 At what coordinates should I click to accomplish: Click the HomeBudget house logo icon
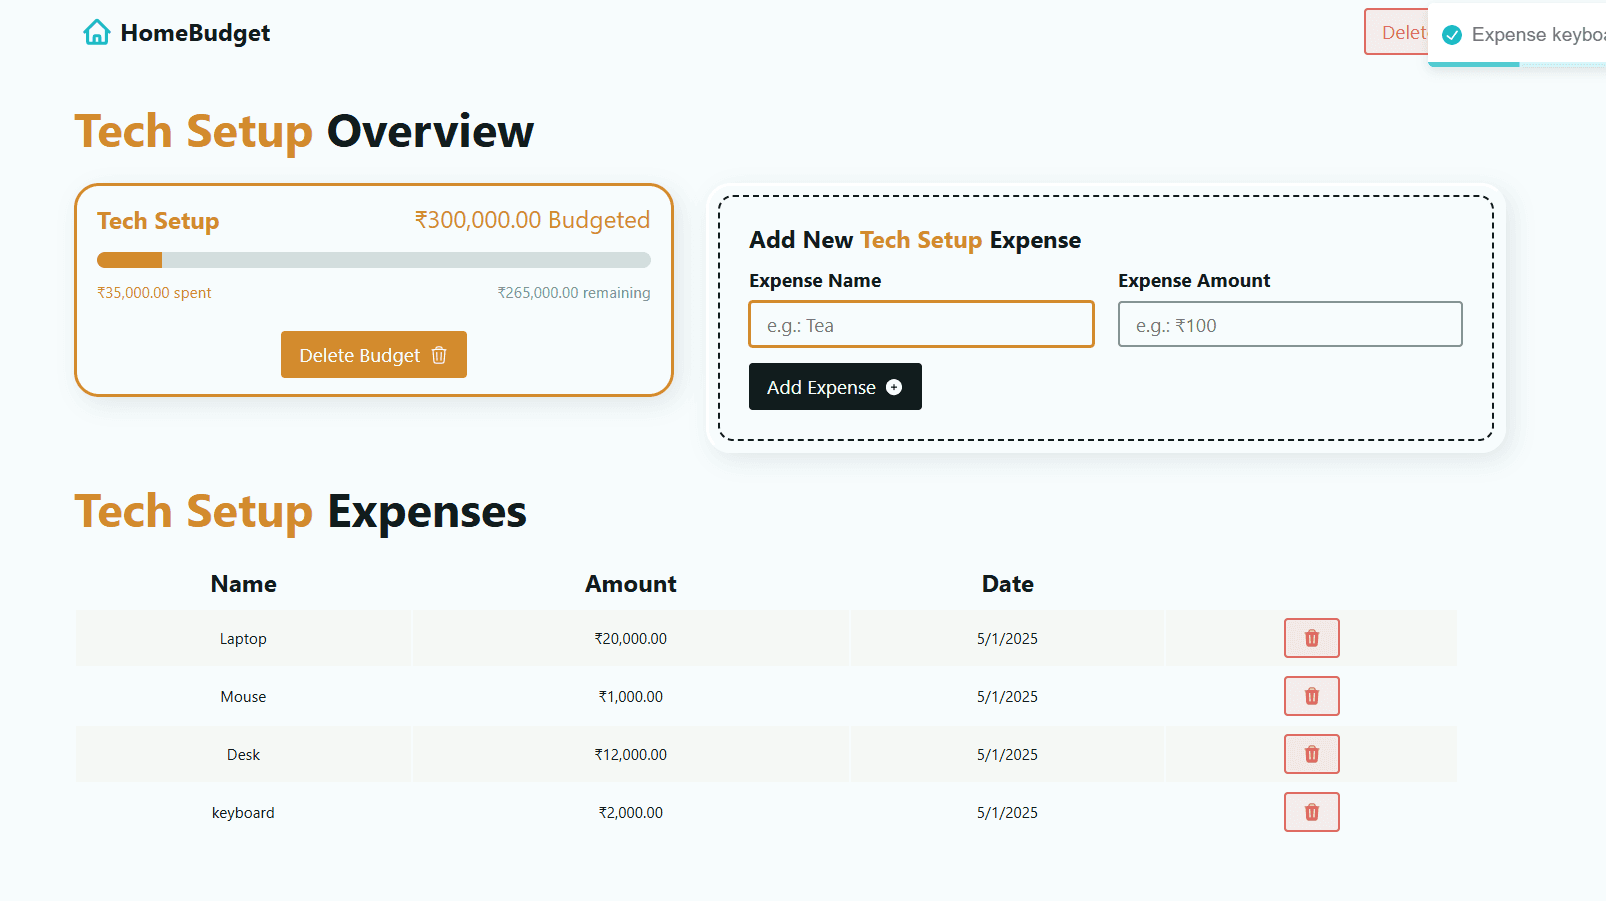pyautogui.click(x=97, y=33)
